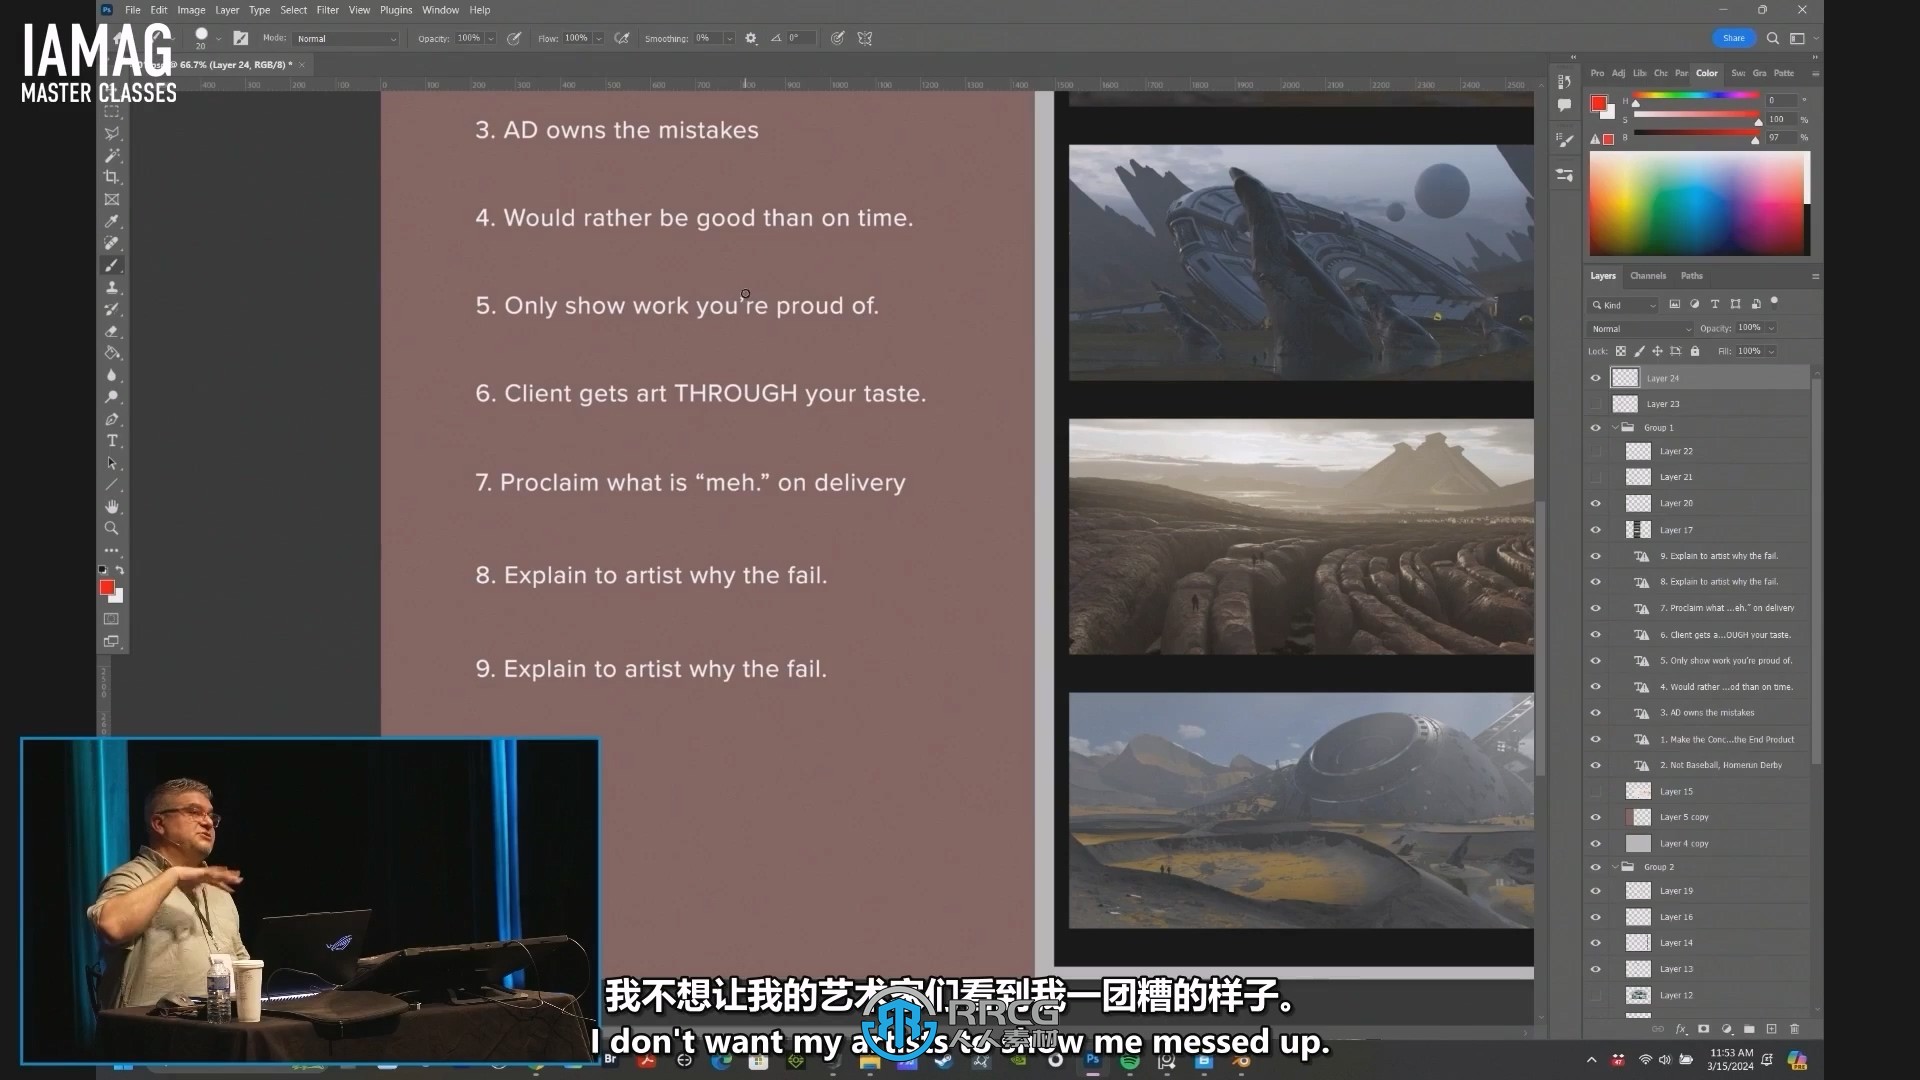Select the Healing Brush tool

(112, 243)
